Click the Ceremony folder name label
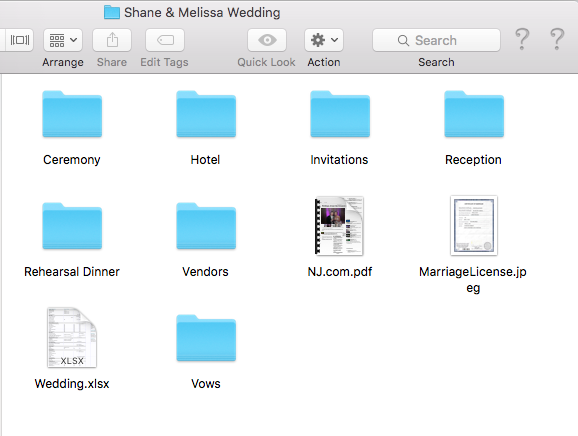578x436 pixels. point(72,160)
